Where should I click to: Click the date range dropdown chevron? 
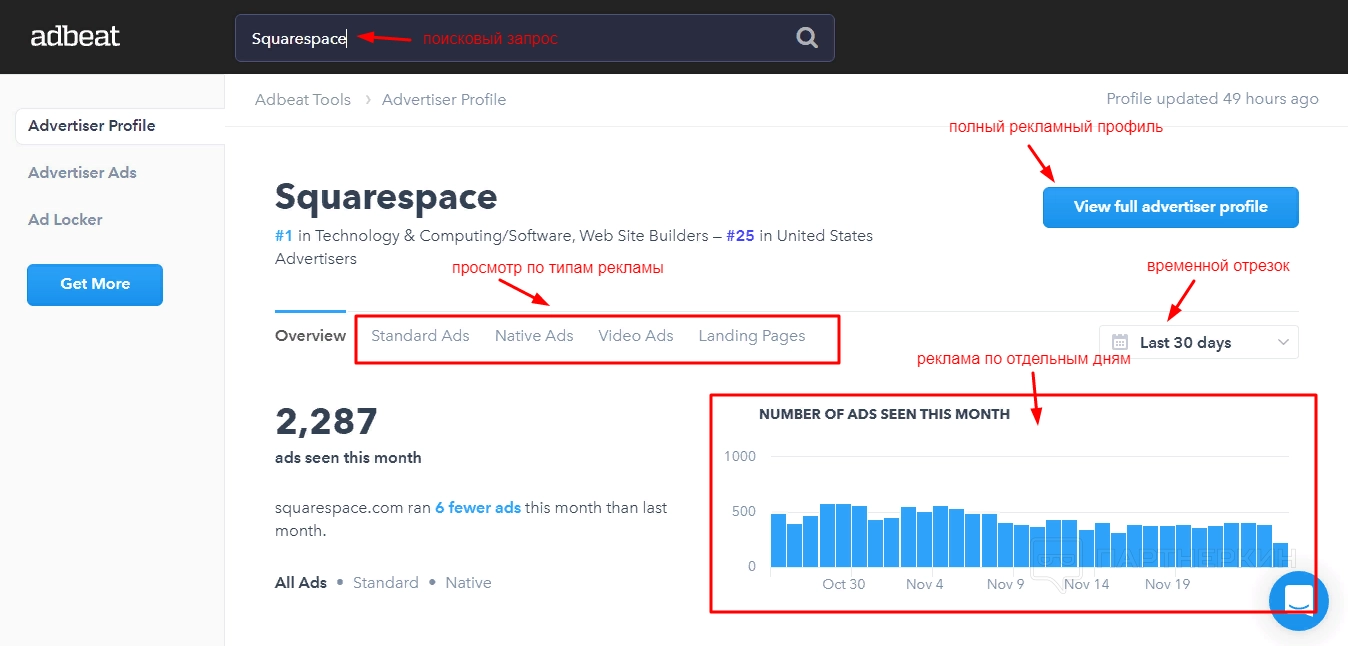coord(1283,342)
